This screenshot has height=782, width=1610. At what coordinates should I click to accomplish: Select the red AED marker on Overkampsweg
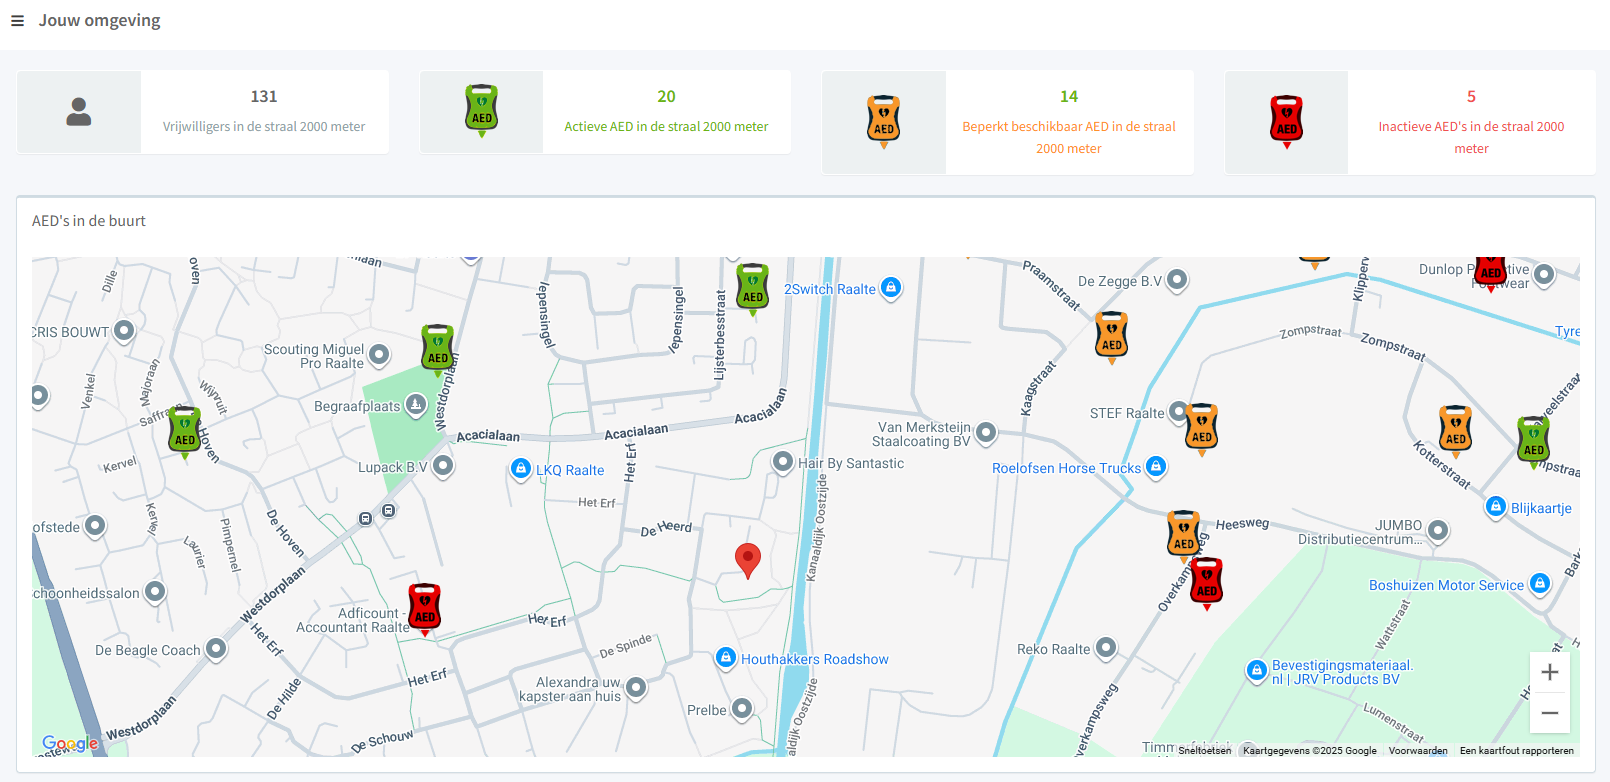pyautogui.click(x=1207, y=581)
